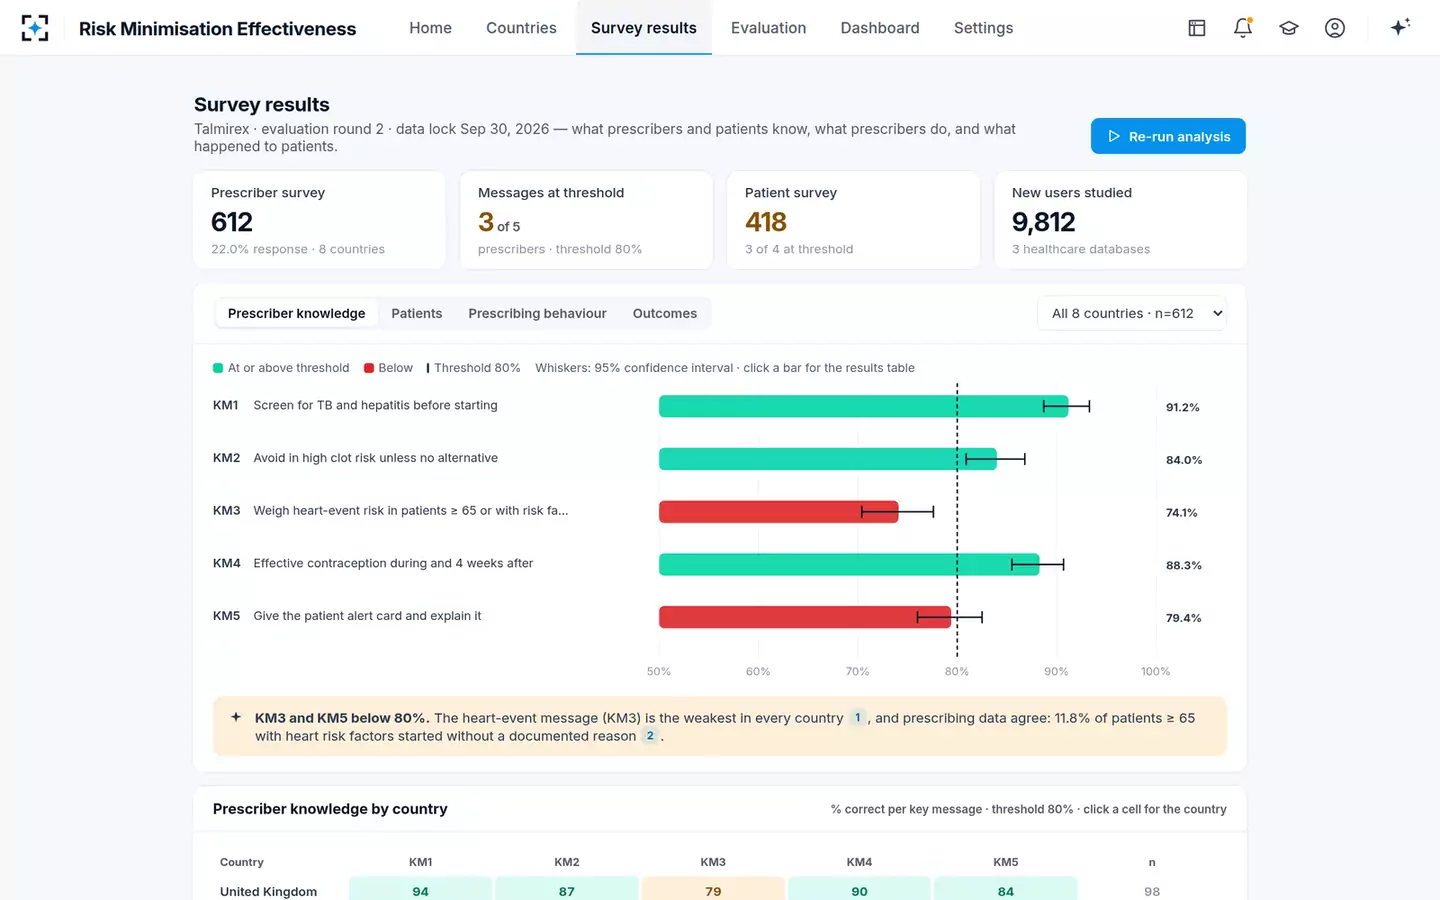Click the 'Give the patient alert card' label
The height and width of the screenshot is (900, 1440).
(x=367, y=616)
